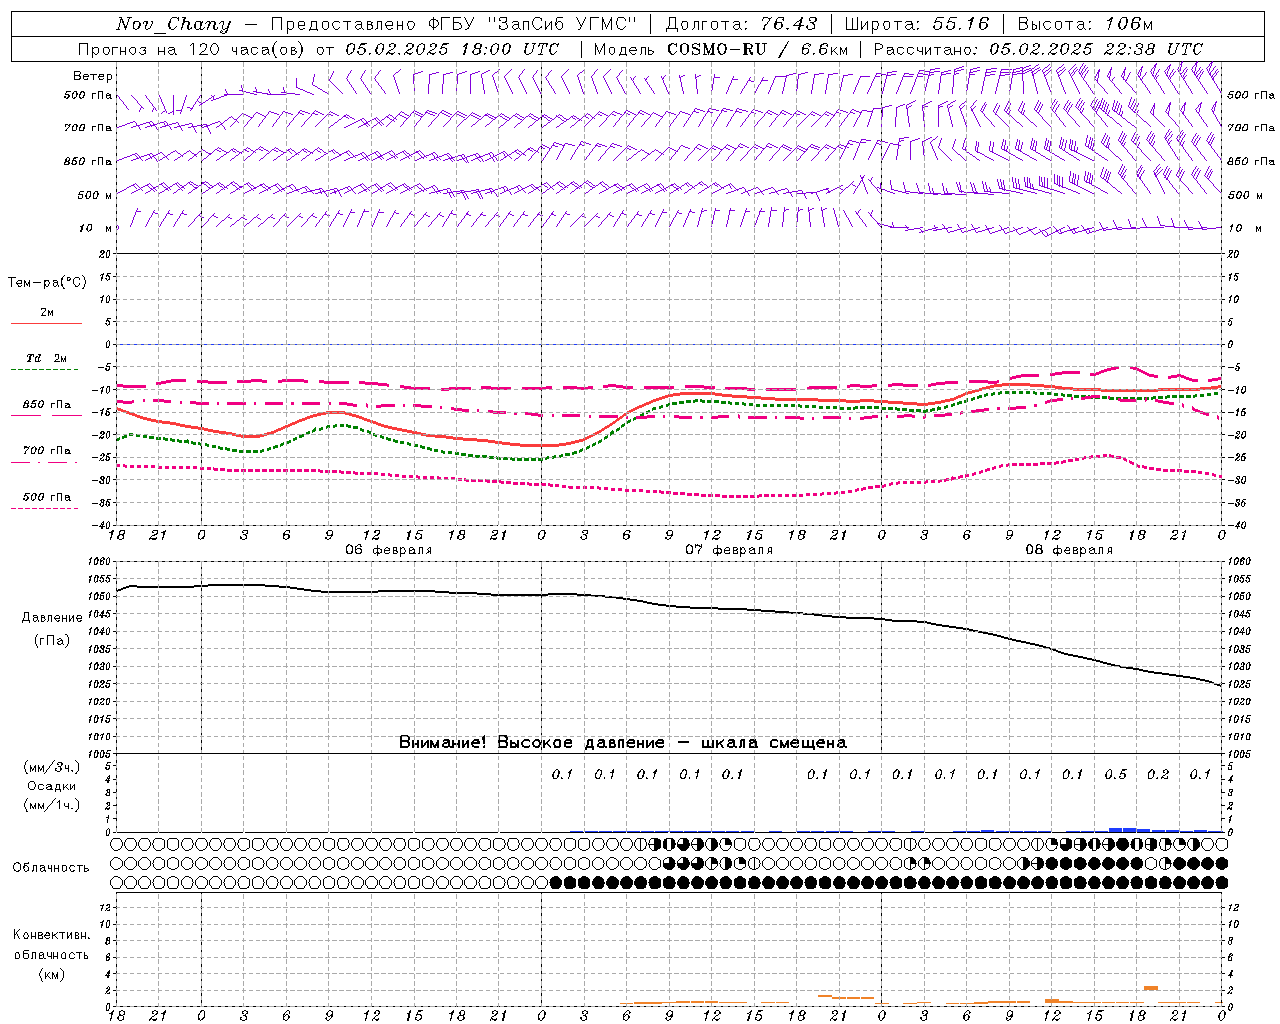1280x1024 pixels.
Task: Click the '0.2' precipitation value
Action: [x=1158, y=775]
